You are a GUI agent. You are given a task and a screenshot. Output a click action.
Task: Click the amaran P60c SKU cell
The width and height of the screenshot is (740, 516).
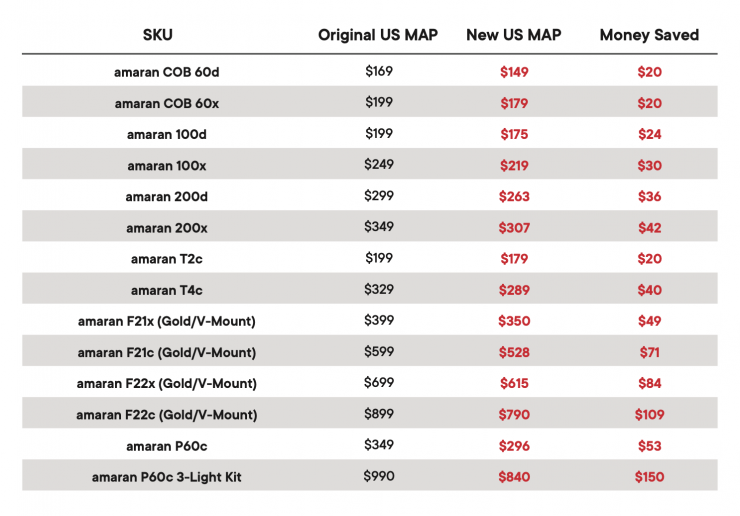(x=167, y=446)
